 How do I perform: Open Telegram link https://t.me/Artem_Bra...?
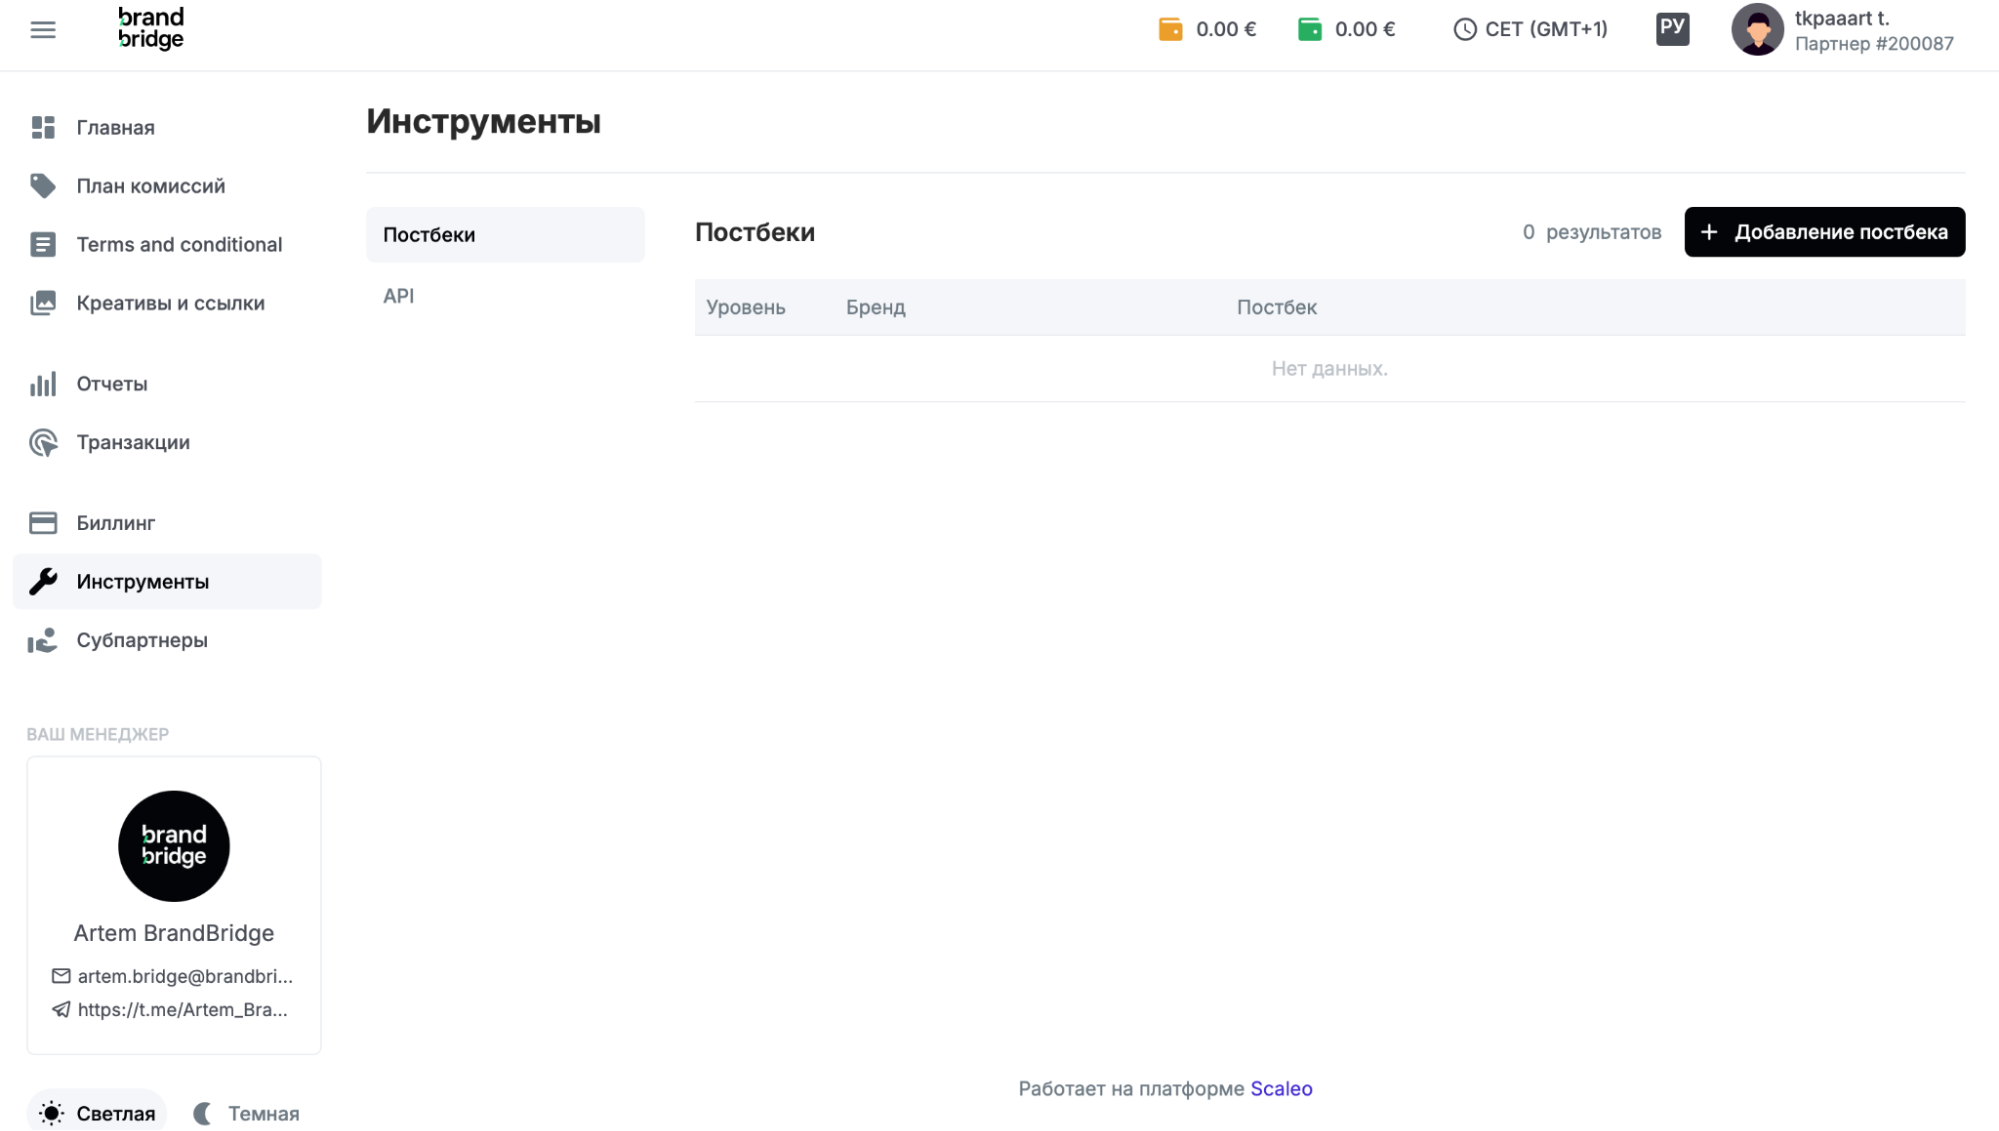coord(182,1009)
